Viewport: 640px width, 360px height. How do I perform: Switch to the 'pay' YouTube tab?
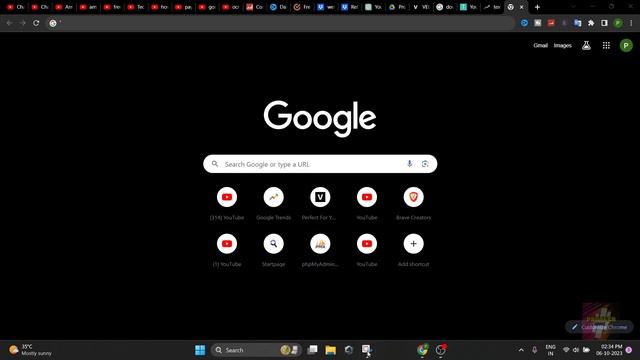point(183,7)
